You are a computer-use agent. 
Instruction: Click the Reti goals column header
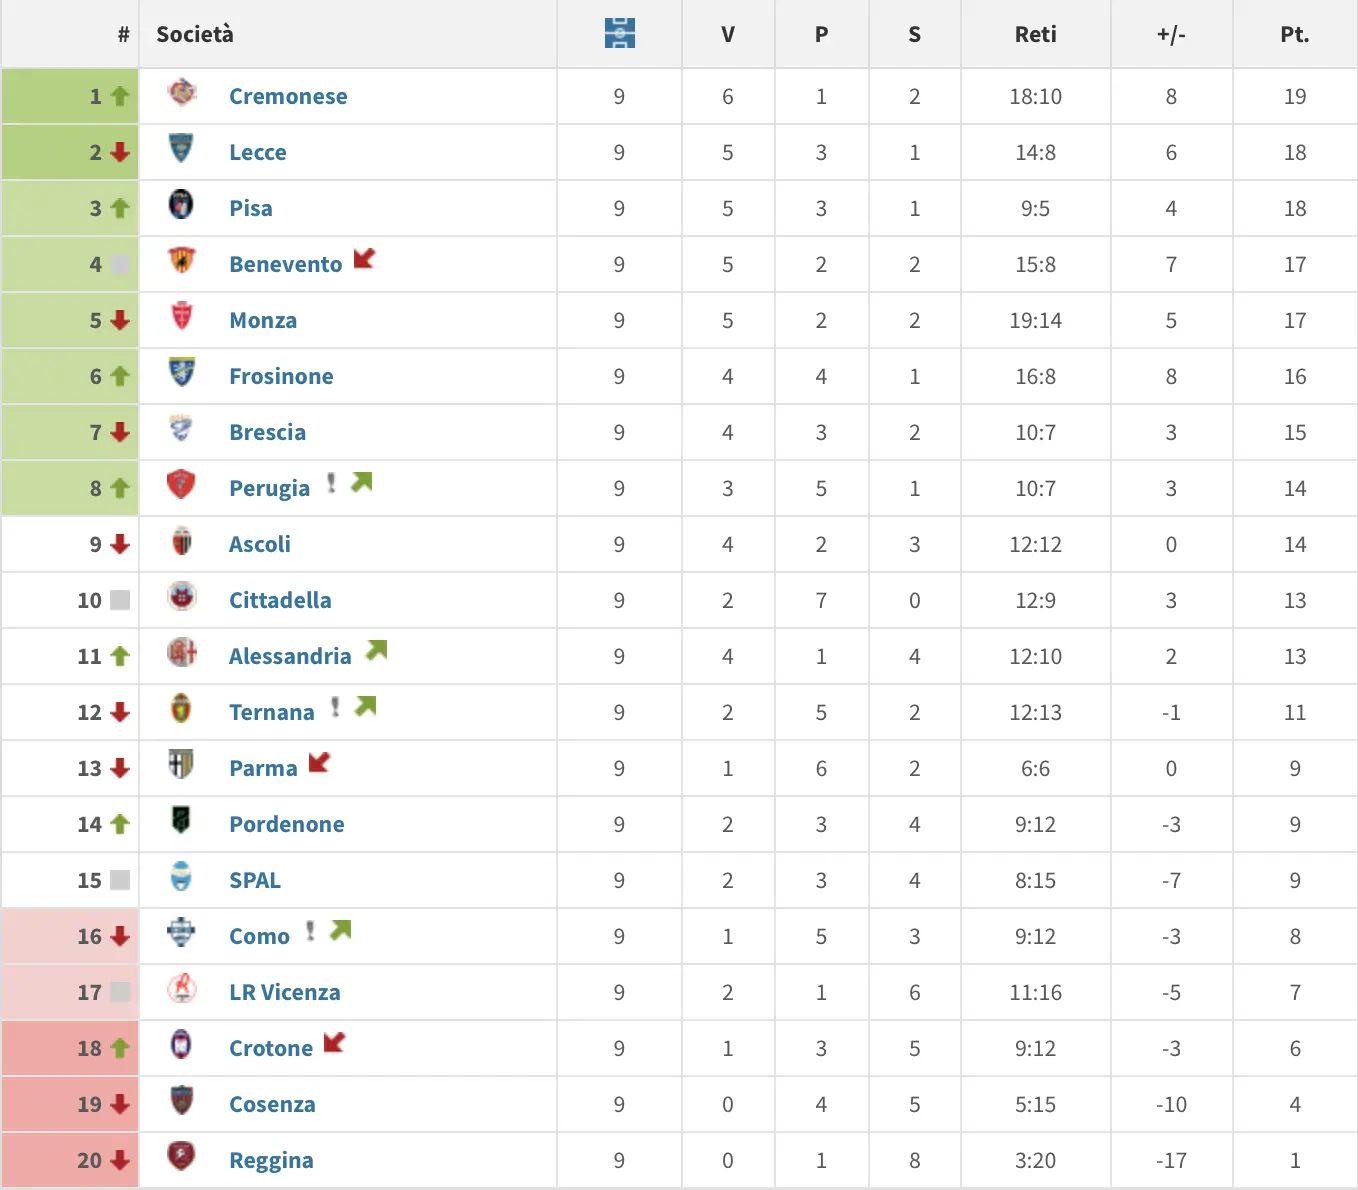tap(1035, 34)
